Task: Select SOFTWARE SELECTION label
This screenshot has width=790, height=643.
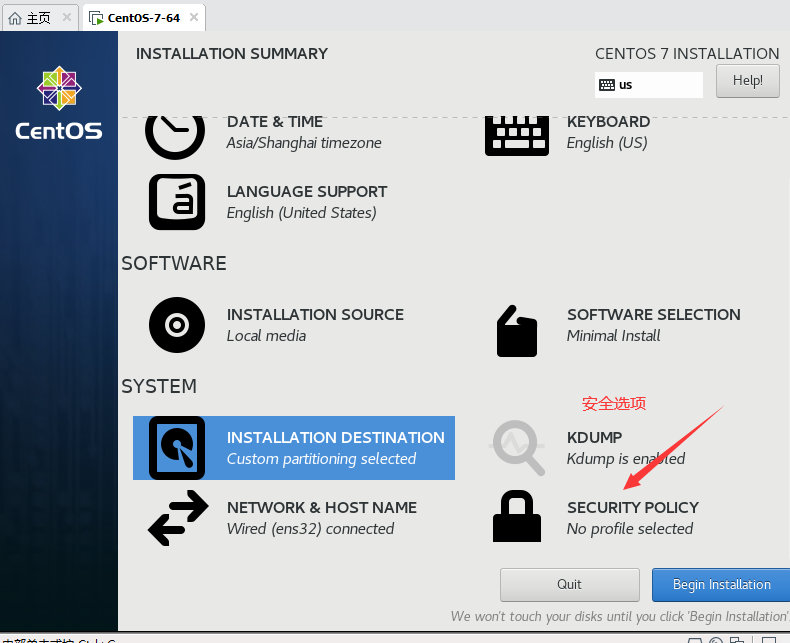Action: point(653,315)
